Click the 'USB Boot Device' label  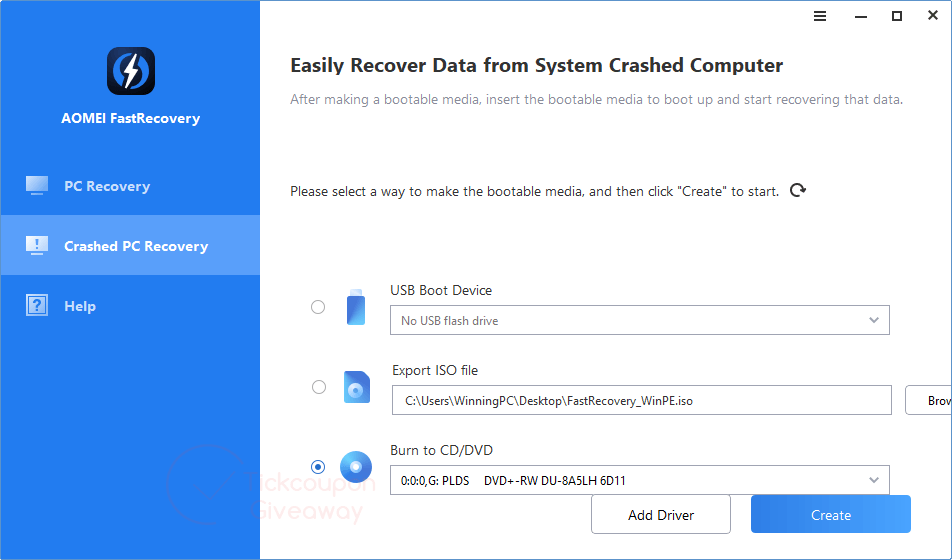[441, 290]
